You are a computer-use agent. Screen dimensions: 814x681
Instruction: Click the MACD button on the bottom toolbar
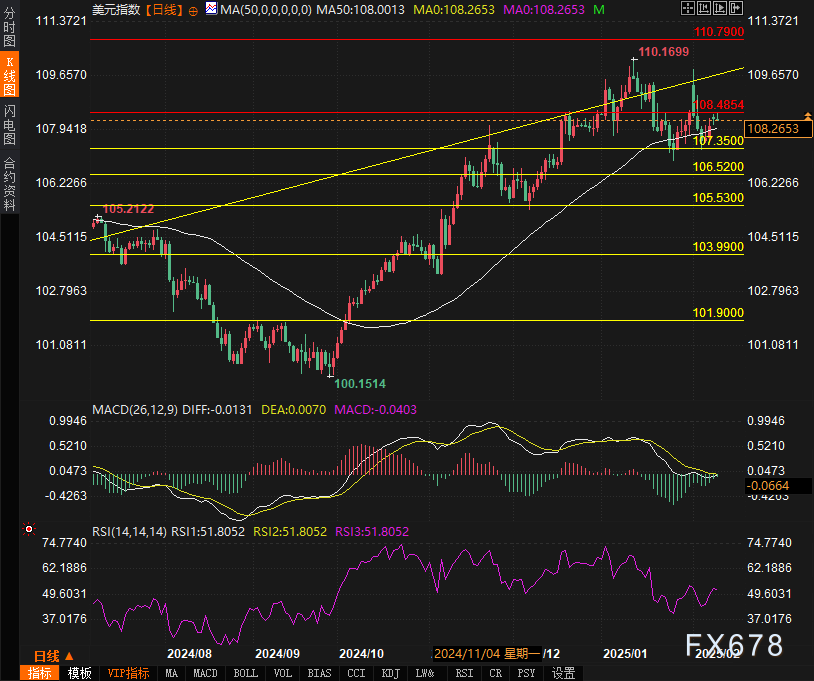(x=204, y=672)
